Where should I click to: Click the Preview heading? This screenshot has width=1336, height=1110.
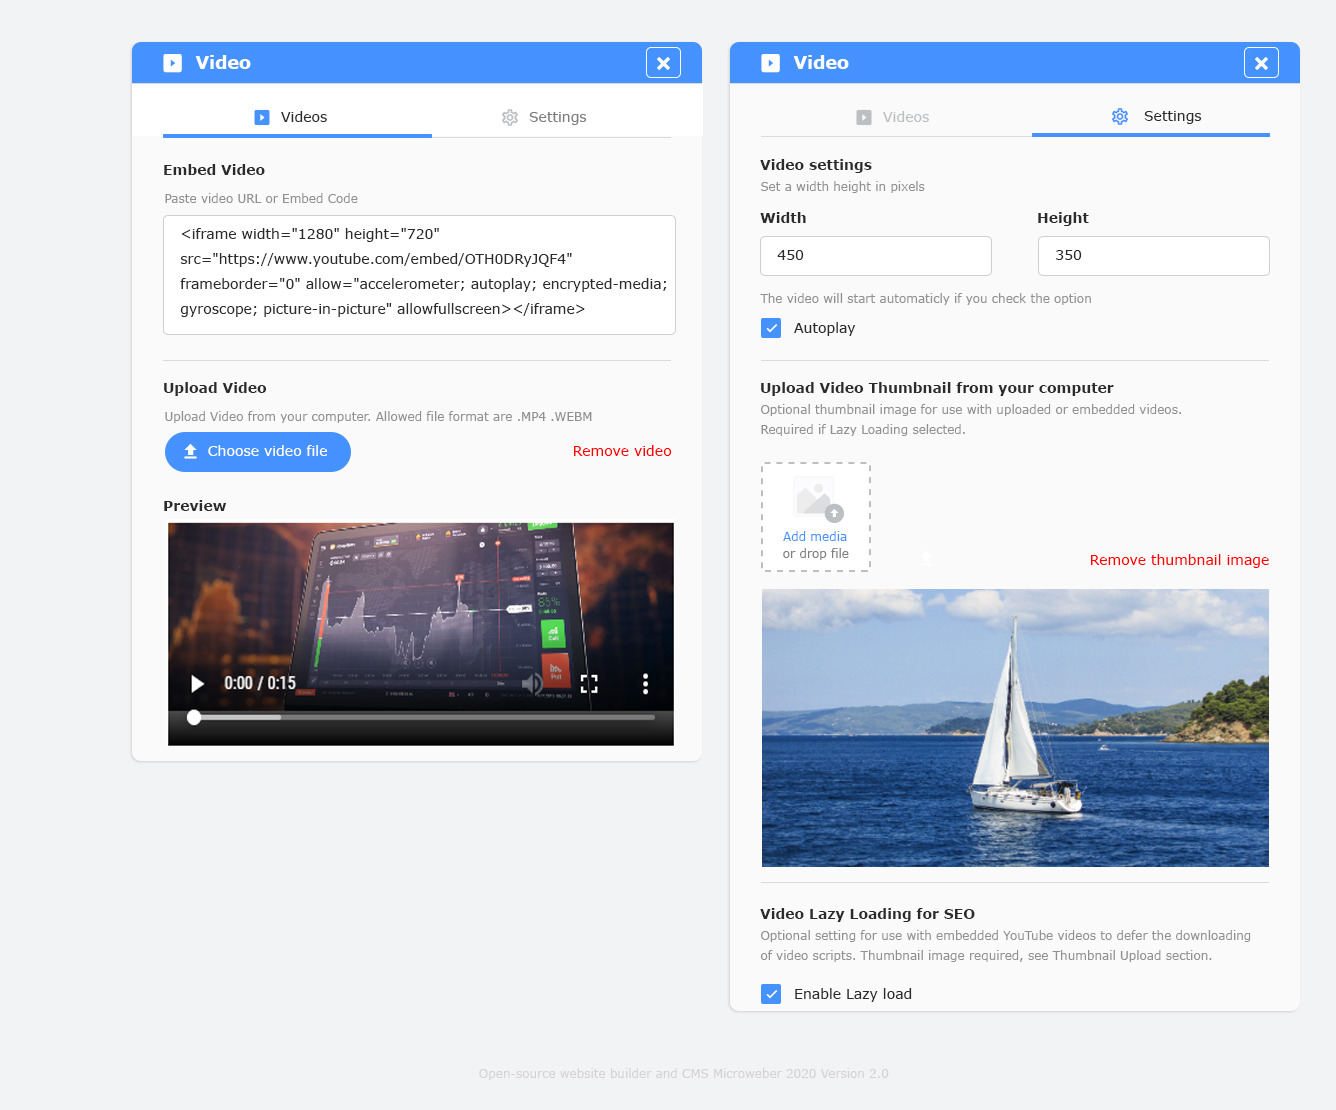pyautogui.click(x=195, y=506)
